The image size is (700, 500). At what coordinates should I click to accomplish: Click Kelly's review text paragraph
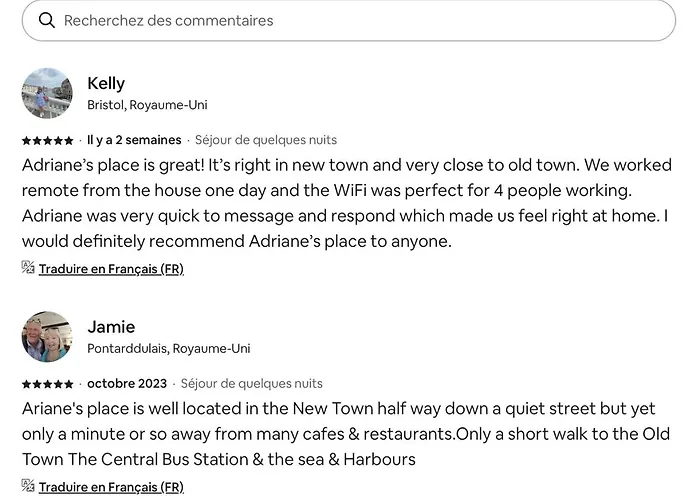pos(346,202)
